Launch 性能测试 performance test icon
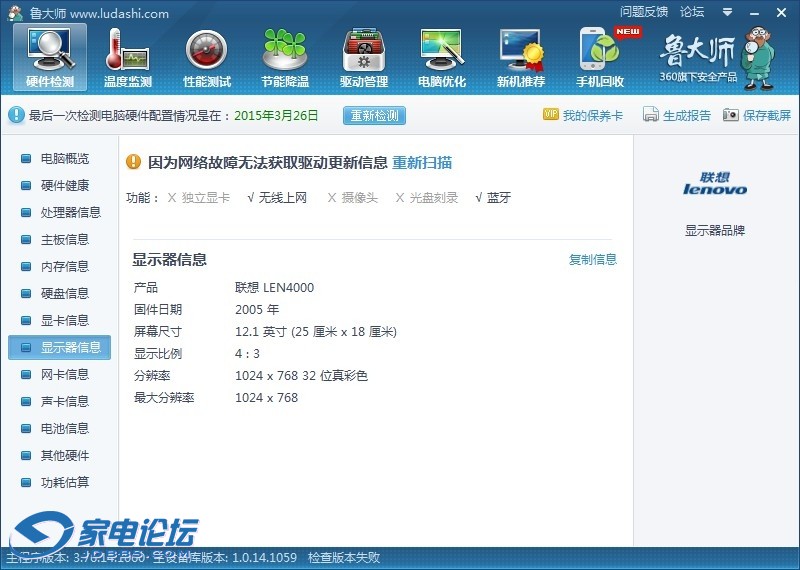 tap(207, 58)
